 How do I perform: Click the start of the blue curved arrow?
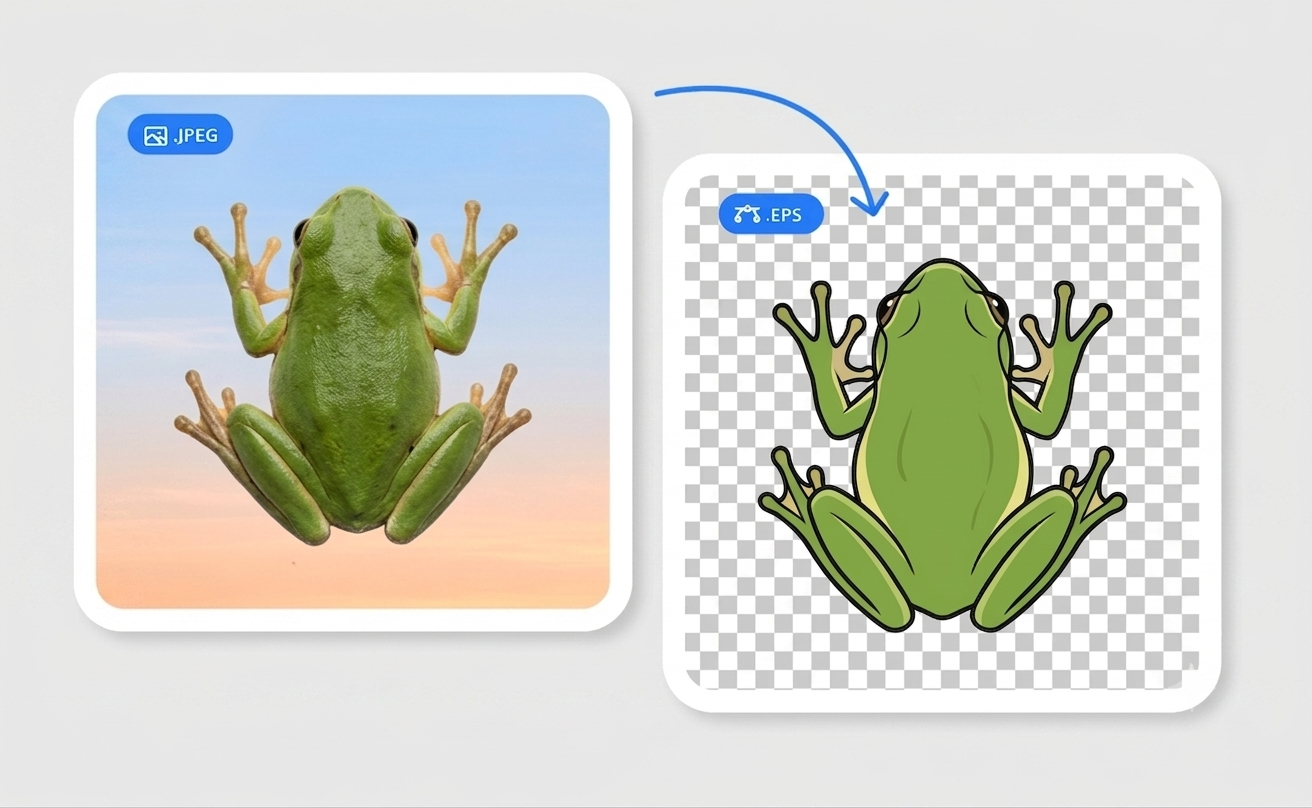click(x=662, y=94)
